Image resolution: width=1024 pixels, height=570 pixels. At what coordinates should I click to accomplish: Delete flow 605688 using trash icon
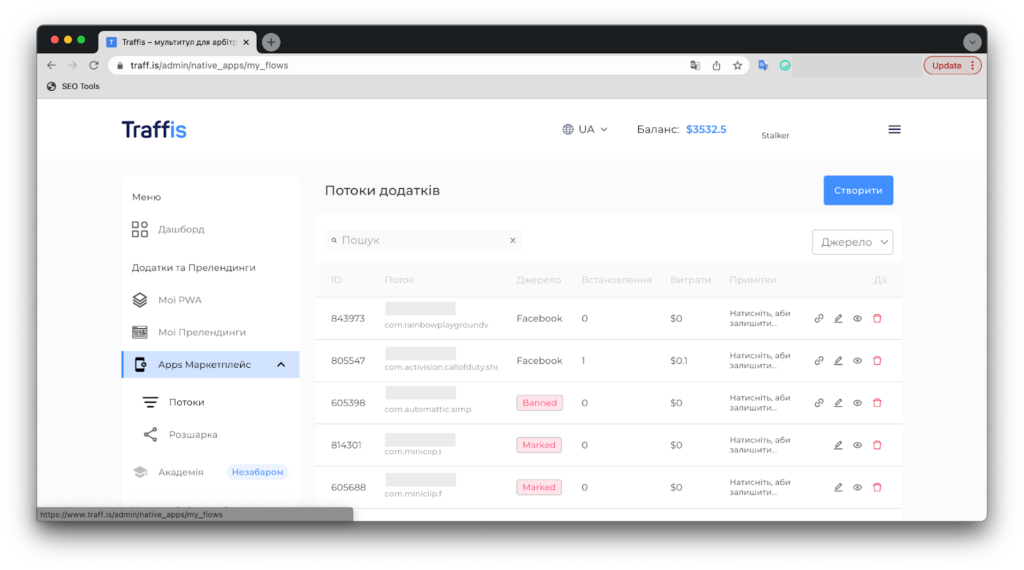pyautogui.click(x=877, y=488)
